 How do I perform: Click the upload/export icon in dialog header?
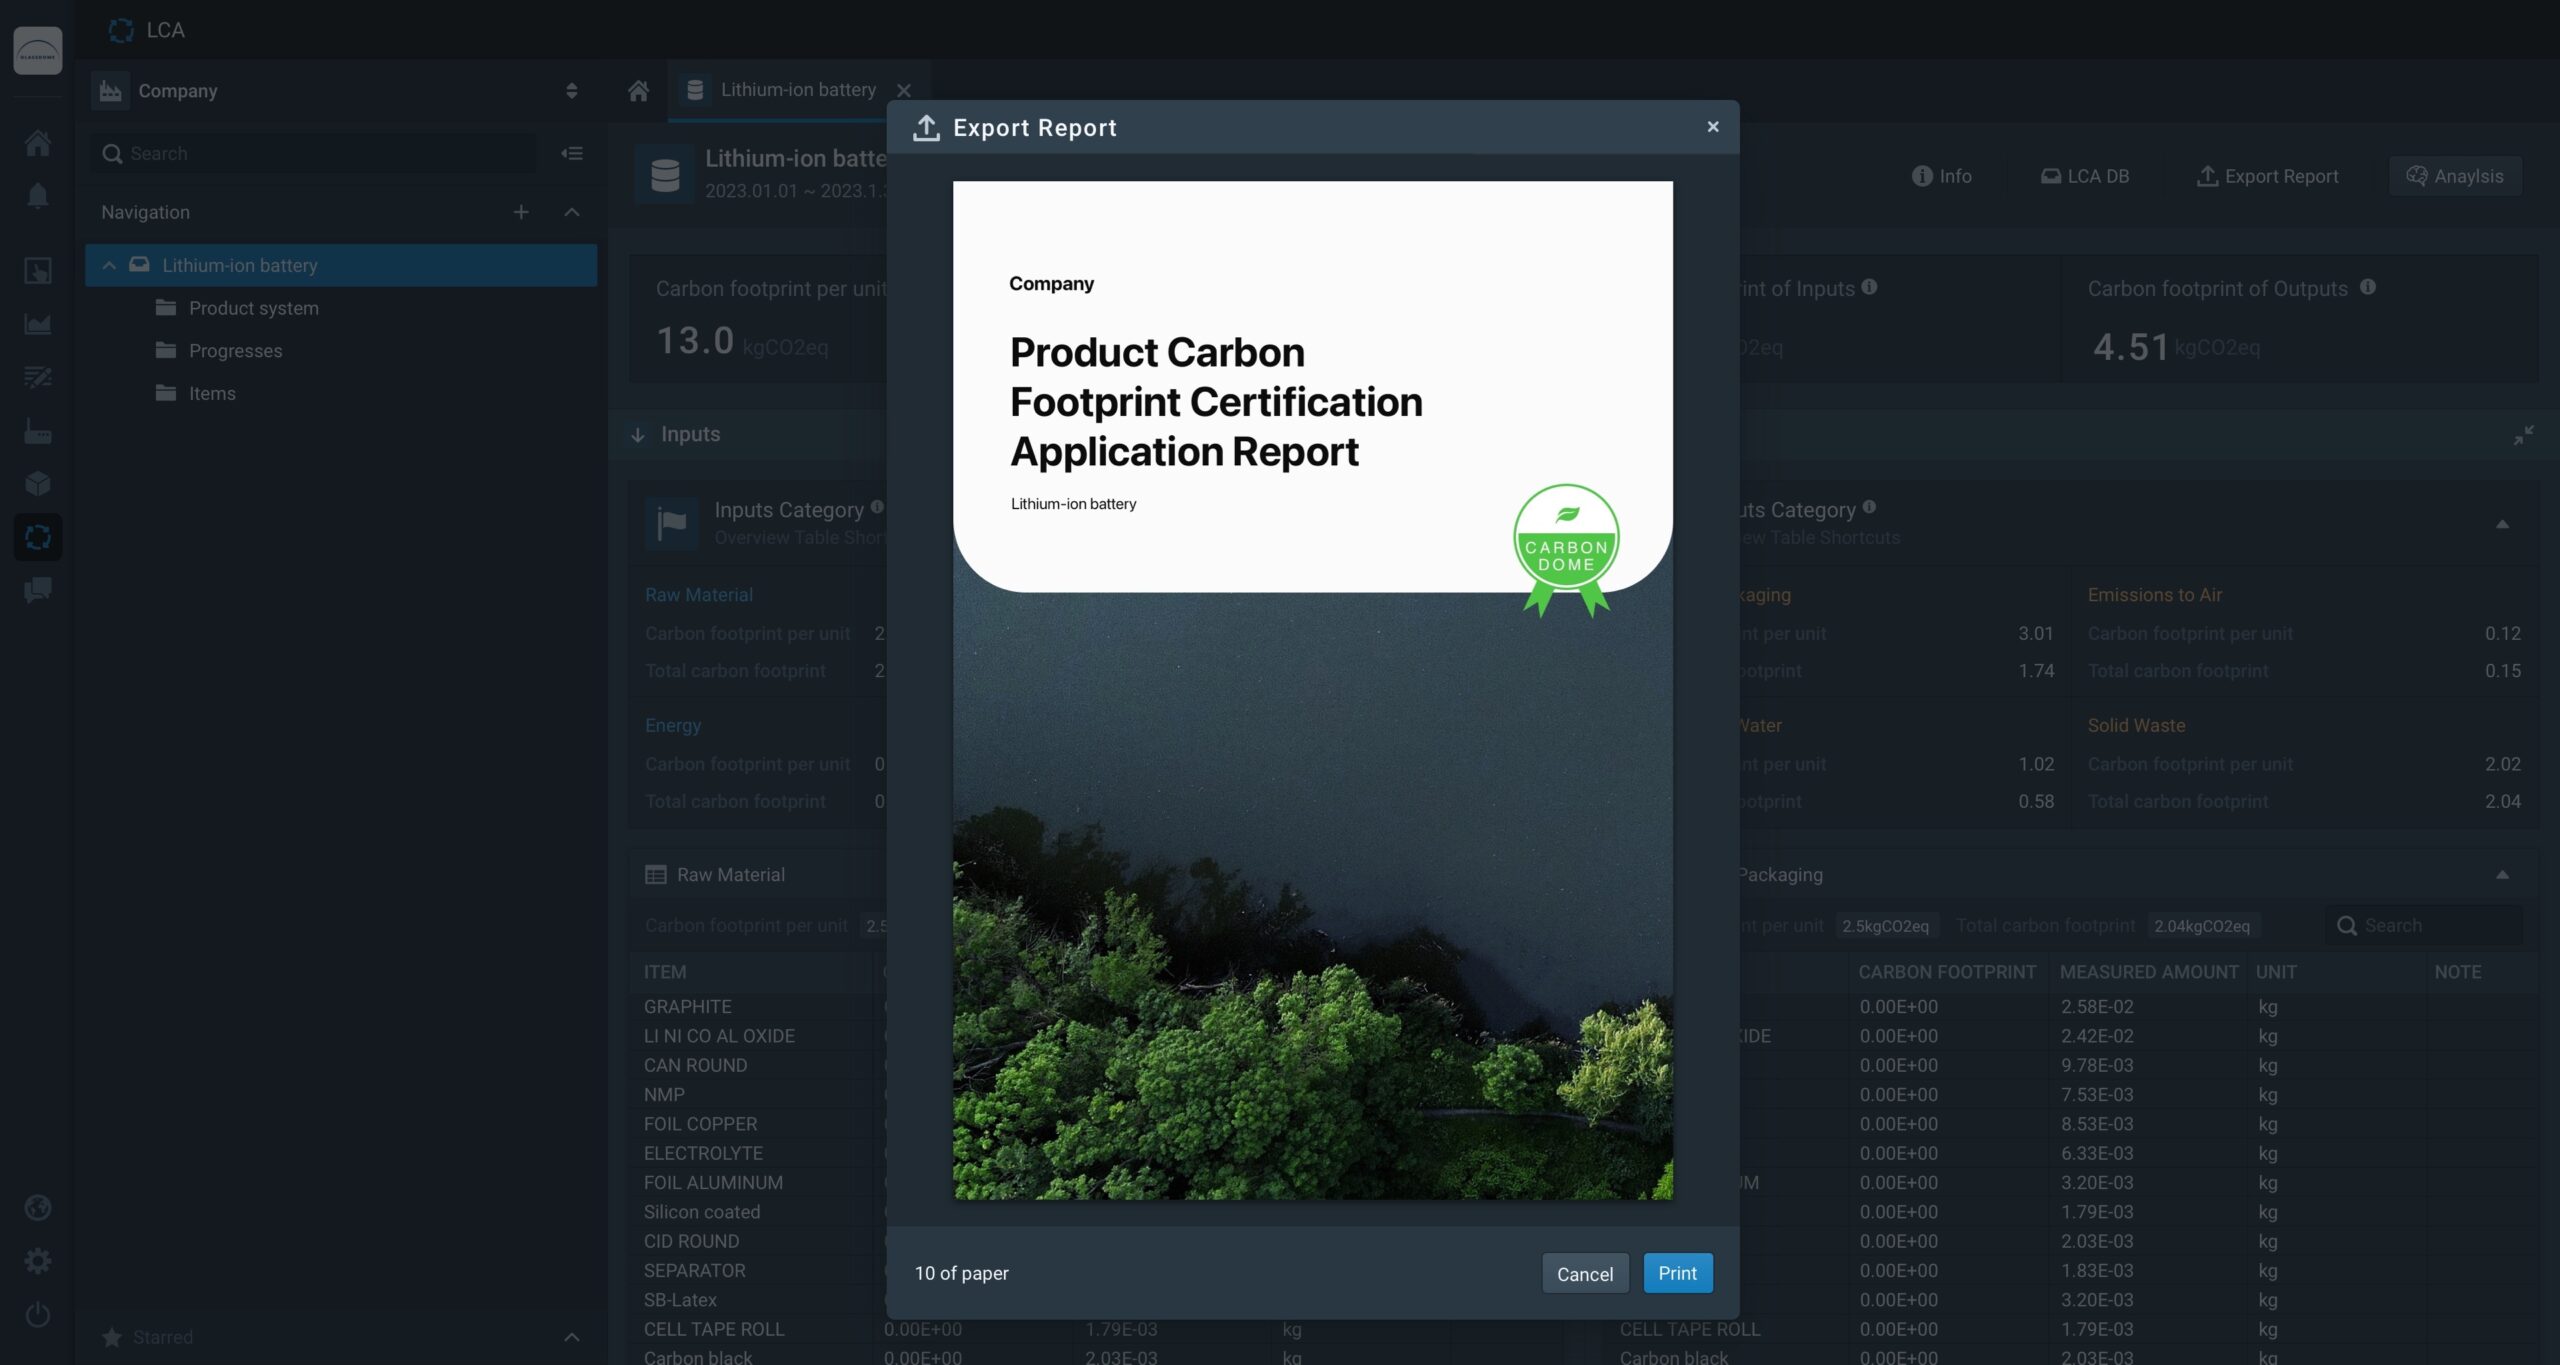click(926, 127)
